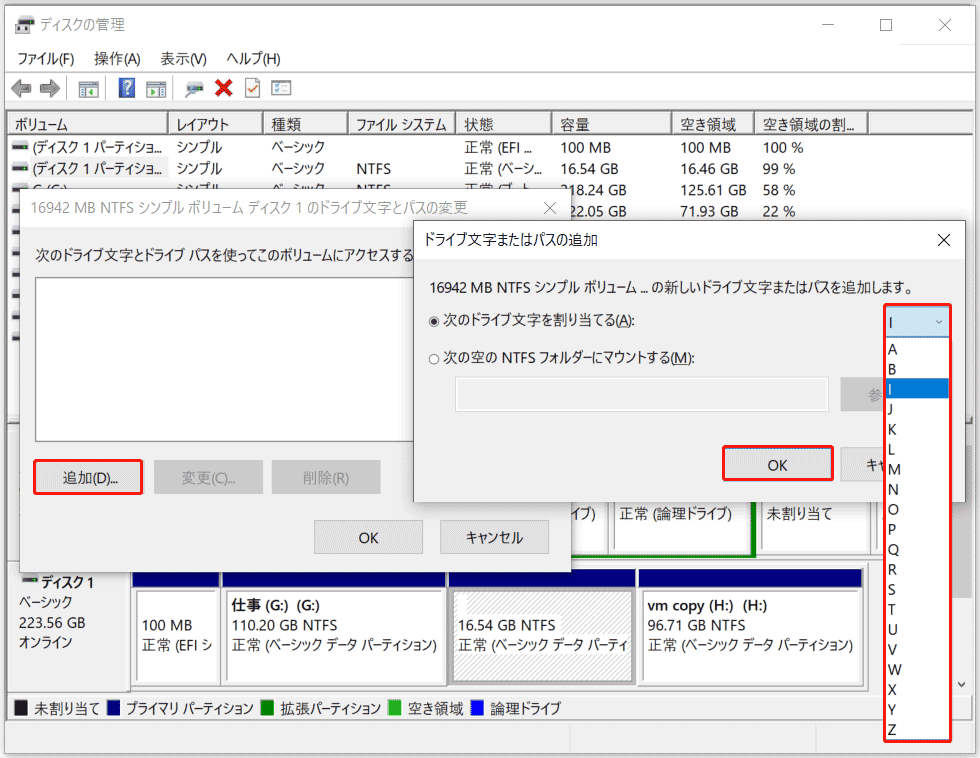Click the Forward navigation arrow in toolbar
This screenshot has width=980, height=758.
click(49, 88)
